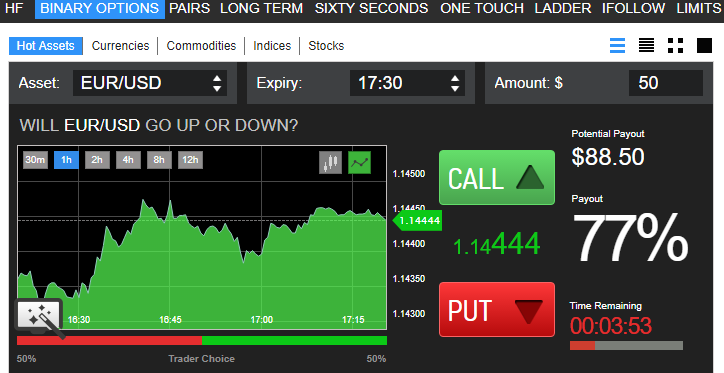Place a PUT trade
The width and height of the screenshot is (724, 373).
(x=497, y=309)
